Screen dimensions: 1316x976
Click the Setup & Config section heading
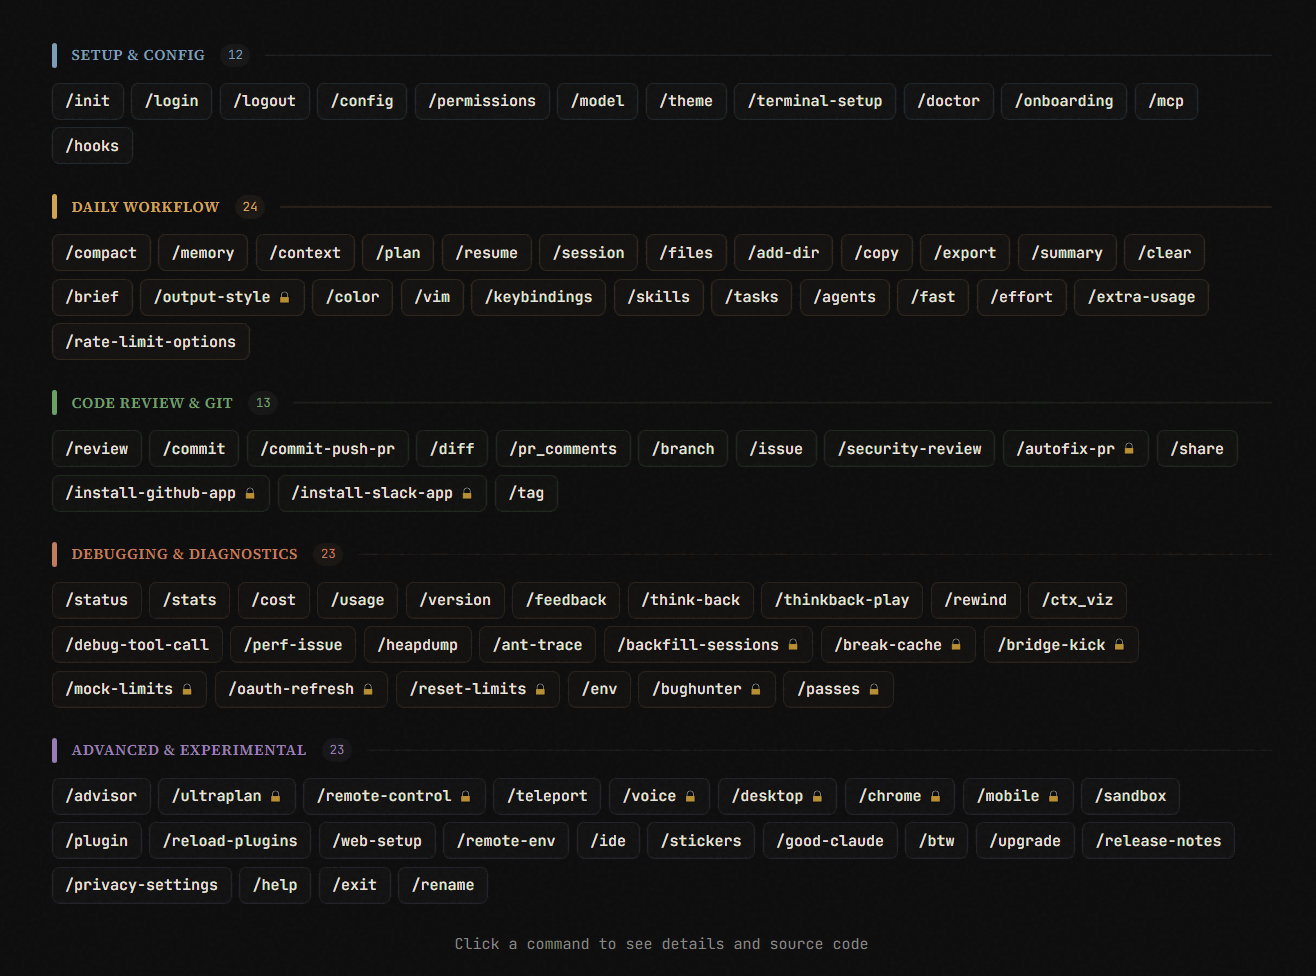click(x=138, y=55)
